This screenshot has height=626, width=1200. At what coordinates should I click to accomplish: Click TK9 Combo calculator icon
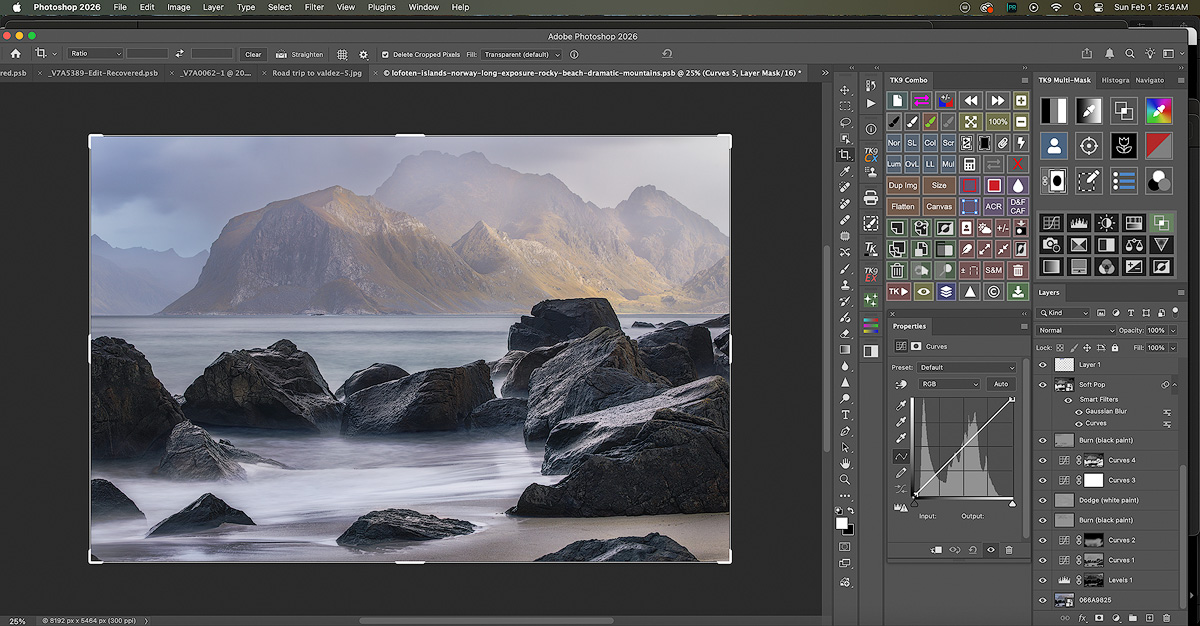(969, 163)
